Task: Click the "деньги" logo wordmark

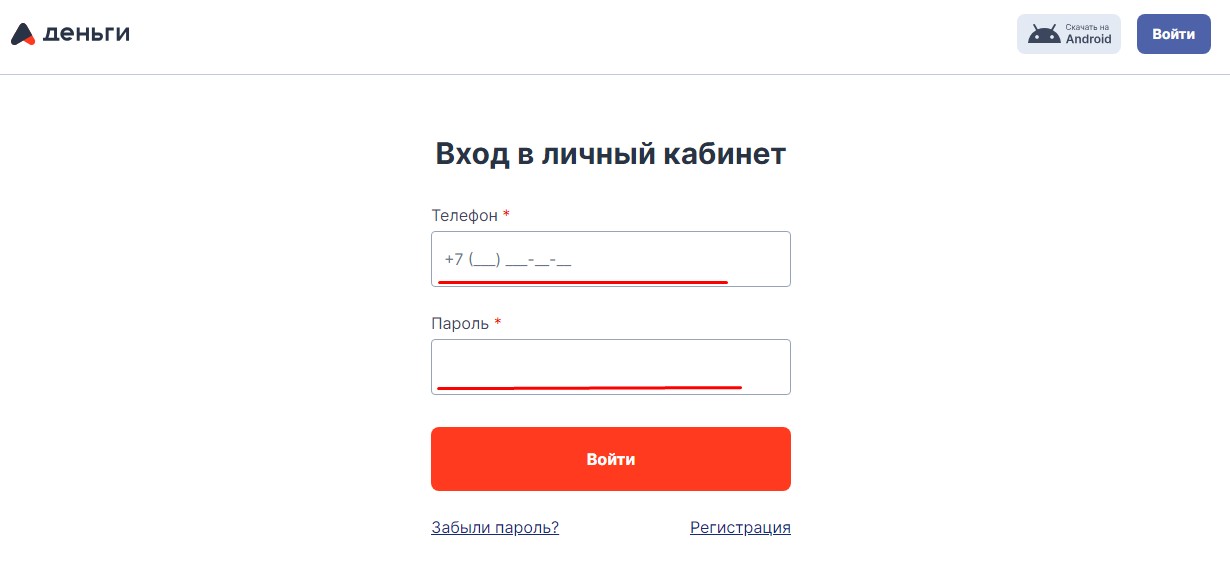Action: tap(86, 34)
